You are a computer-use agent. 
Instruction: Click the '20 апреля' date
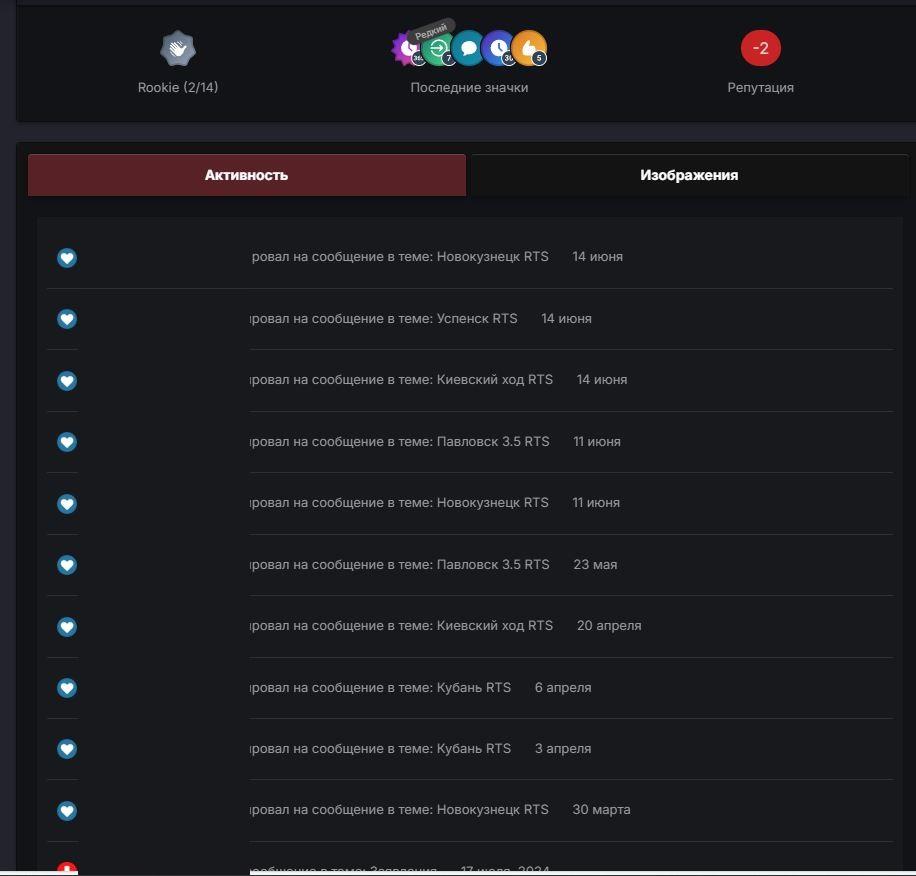pyautogui.click(x=609, y=625)
